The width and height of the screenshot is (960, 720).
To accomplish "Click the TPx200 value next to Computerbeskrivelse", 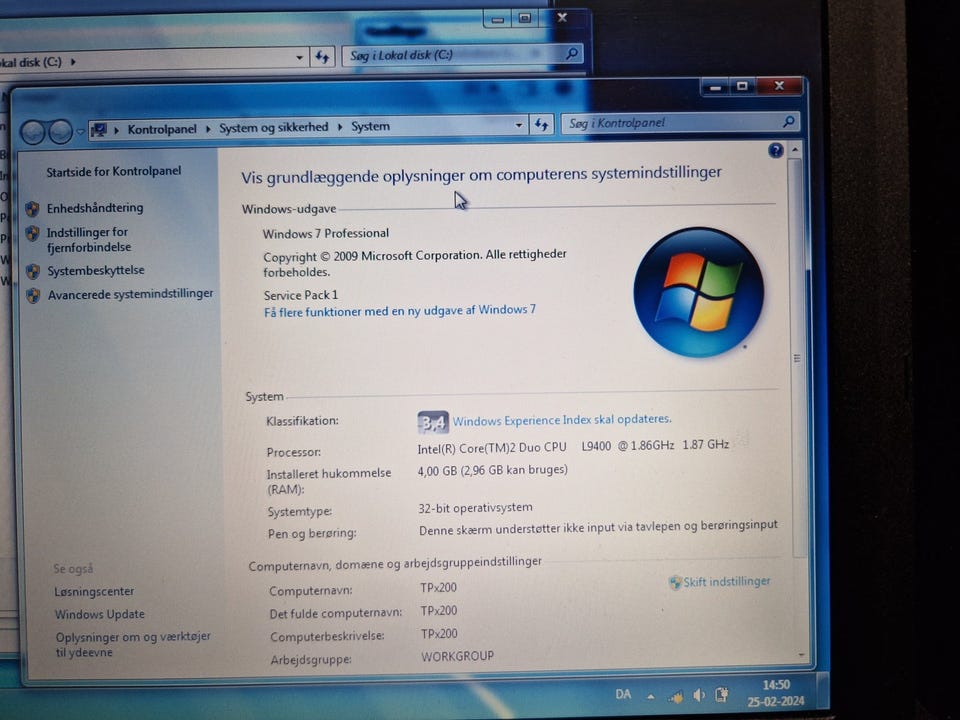I will (439, 634).
